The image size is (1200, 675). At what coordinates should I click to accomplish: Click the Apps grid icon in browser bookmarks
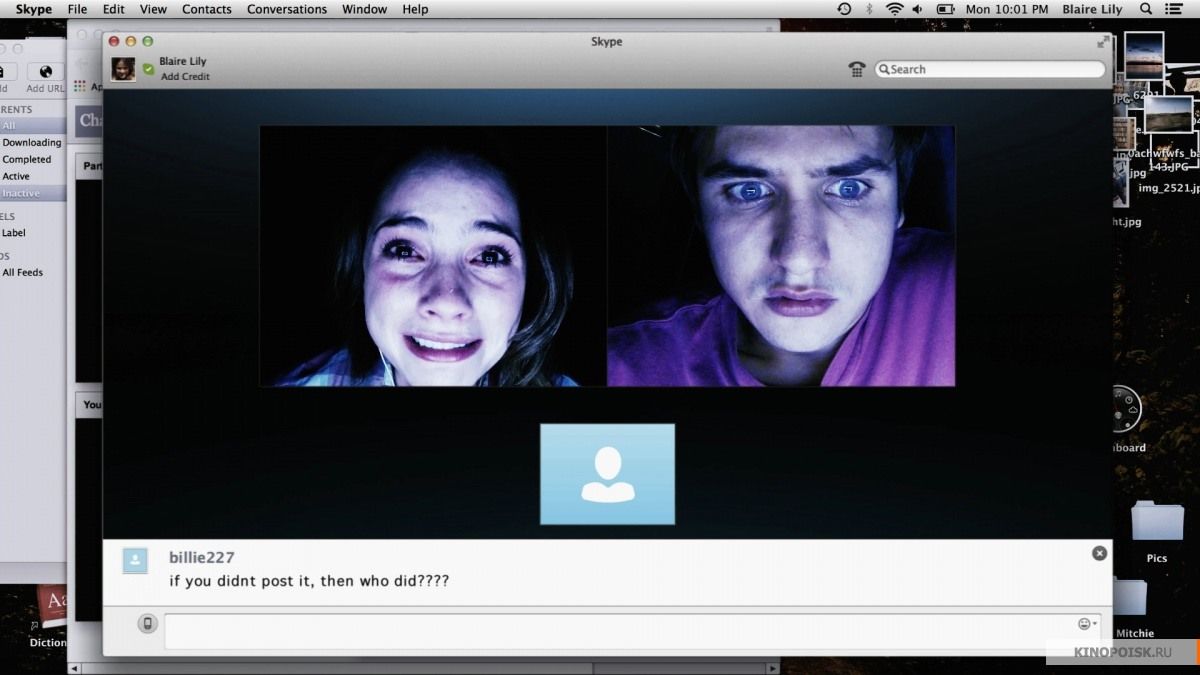pyautogui.click(x=80, y=86)
